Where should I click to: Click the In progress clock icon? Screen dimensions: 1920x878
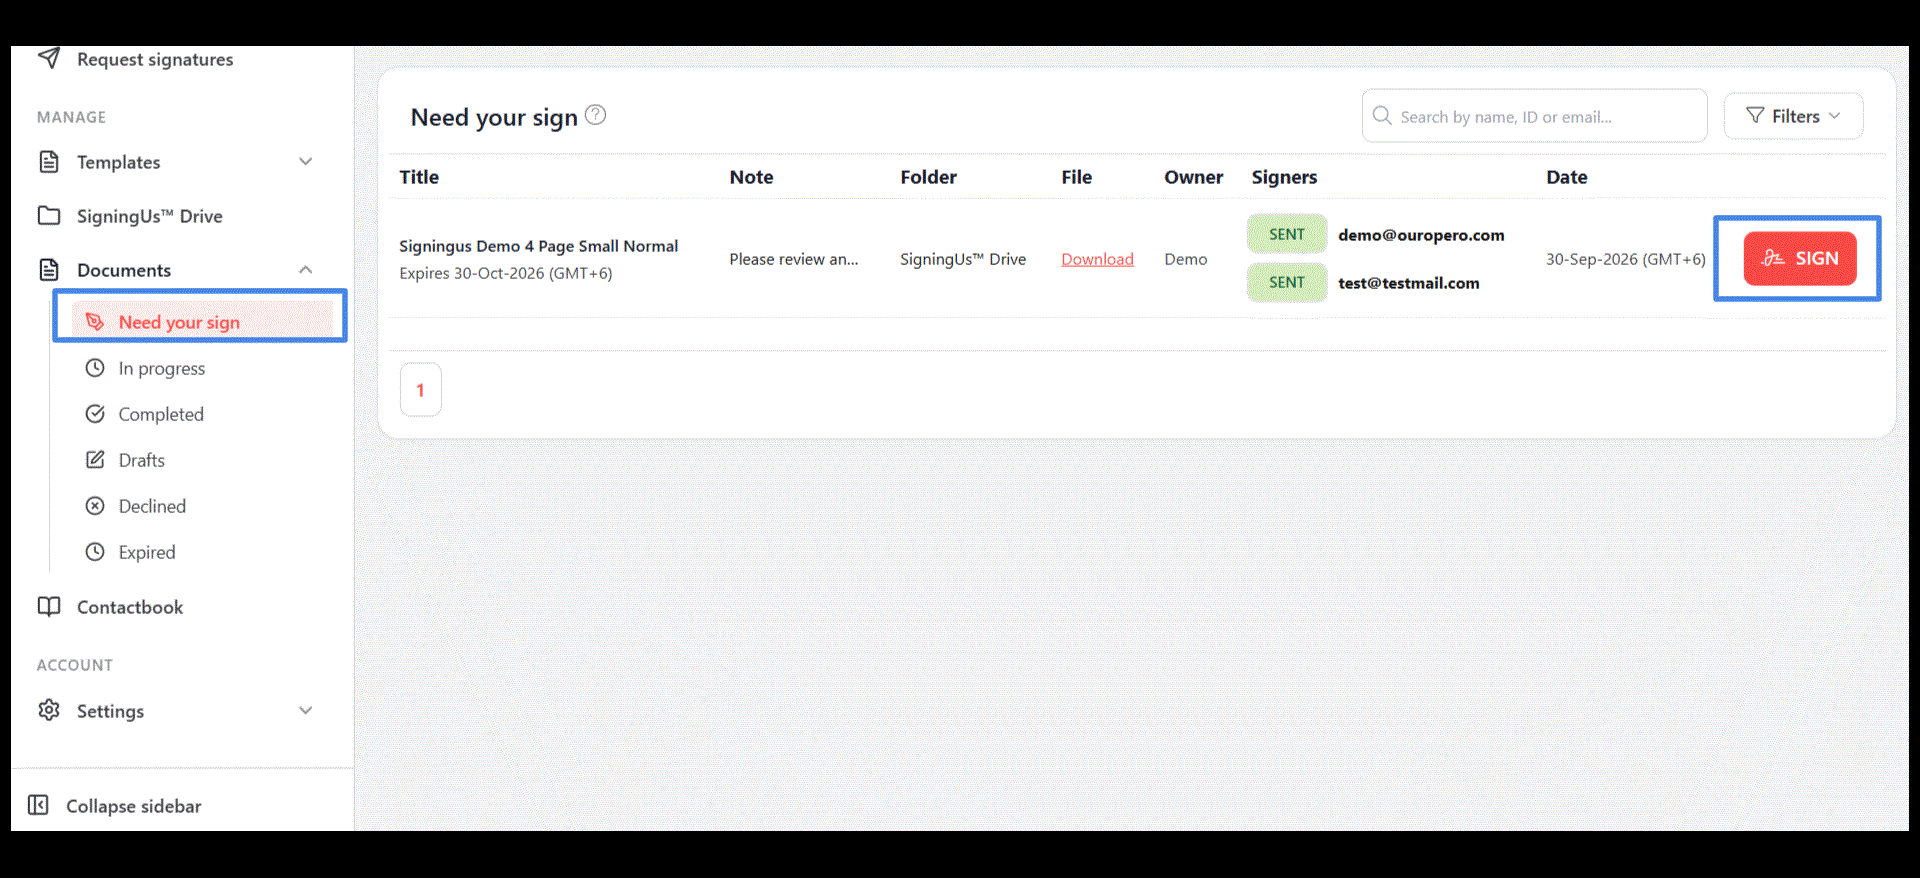[x=95, y=368]
